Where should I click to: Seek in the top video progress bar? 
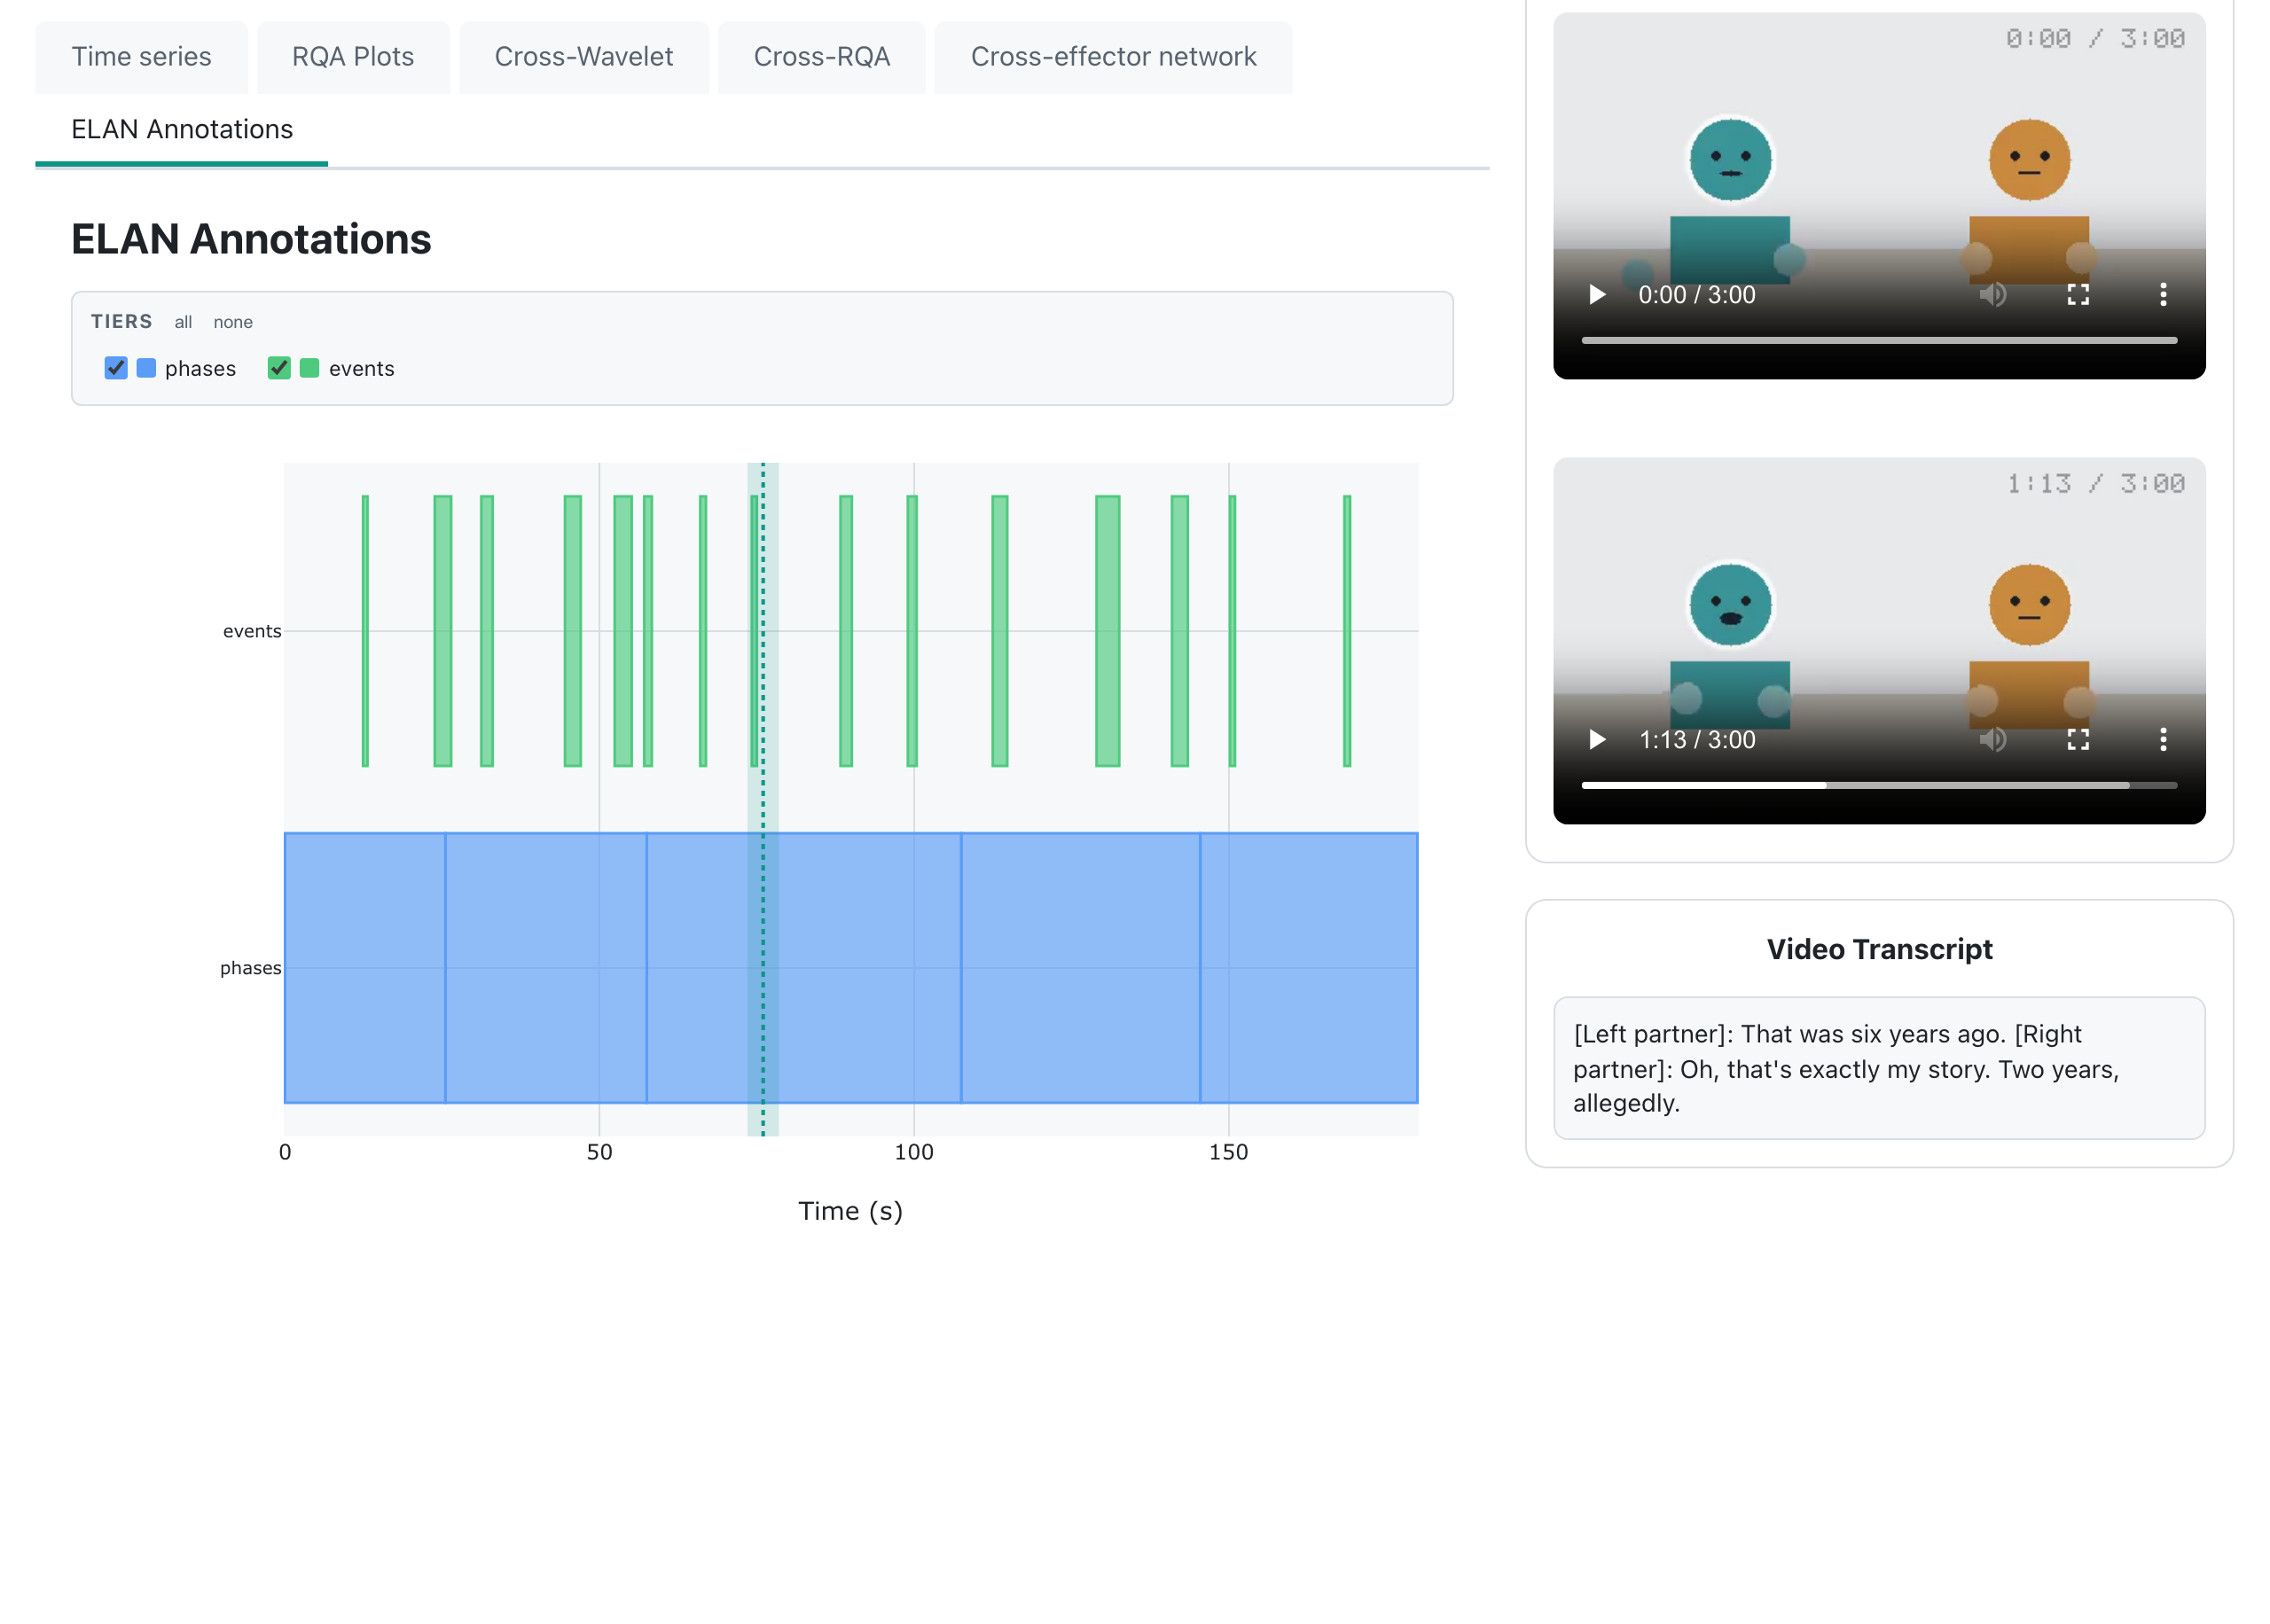coord(1879,340)
